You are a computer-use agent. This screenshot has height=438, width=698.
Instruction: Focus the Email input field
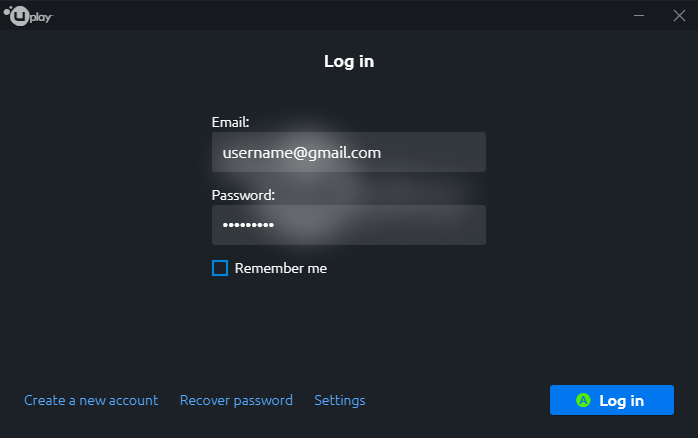[x=349, y=152]
